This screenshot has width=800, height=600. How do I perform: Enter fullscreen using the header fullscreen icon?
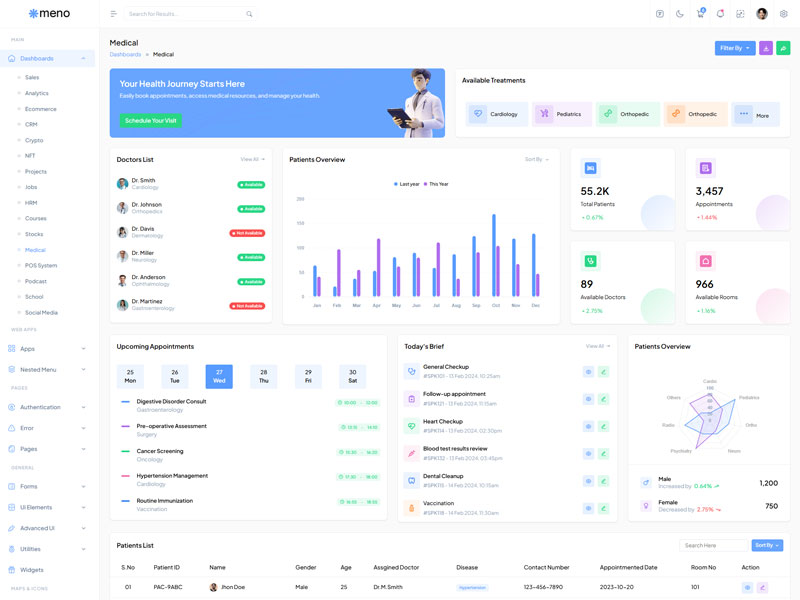(x=740, y=14)
